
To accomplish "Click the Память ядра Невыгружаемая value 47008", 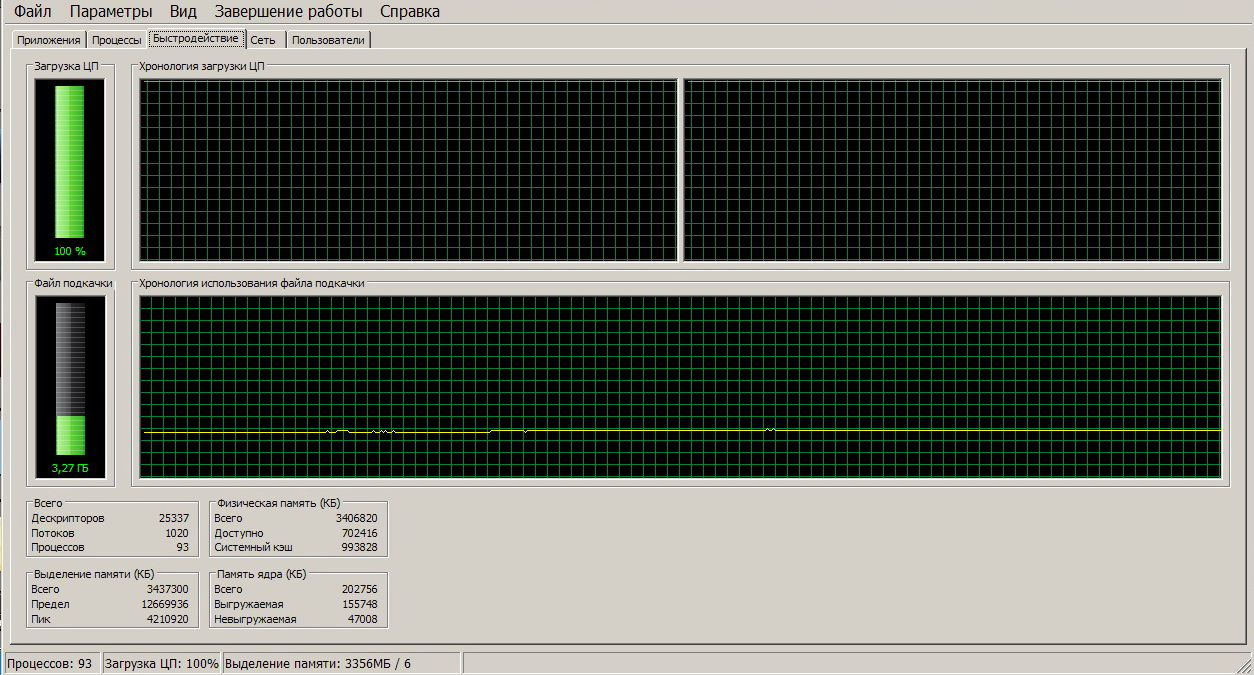I will 361,619.
